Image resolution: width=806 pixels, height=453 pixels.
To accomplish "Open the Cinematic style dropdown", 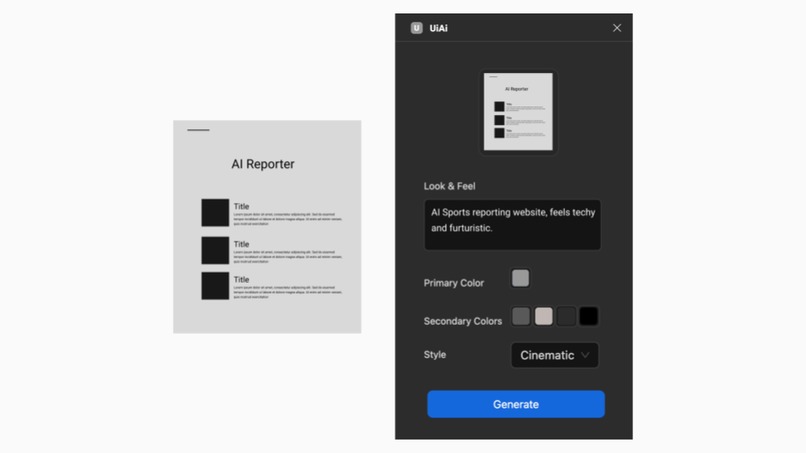I will point(555,355).
